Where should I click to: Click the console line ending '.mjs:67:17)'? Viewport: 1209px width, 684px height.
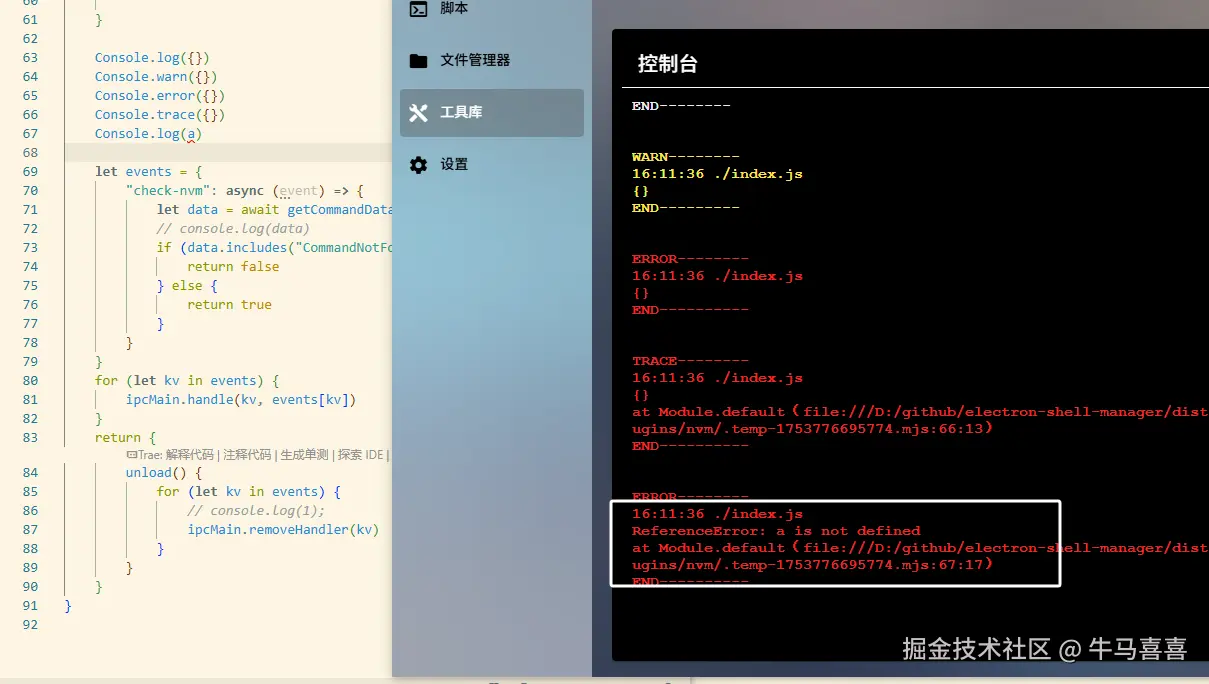[812, 565]
